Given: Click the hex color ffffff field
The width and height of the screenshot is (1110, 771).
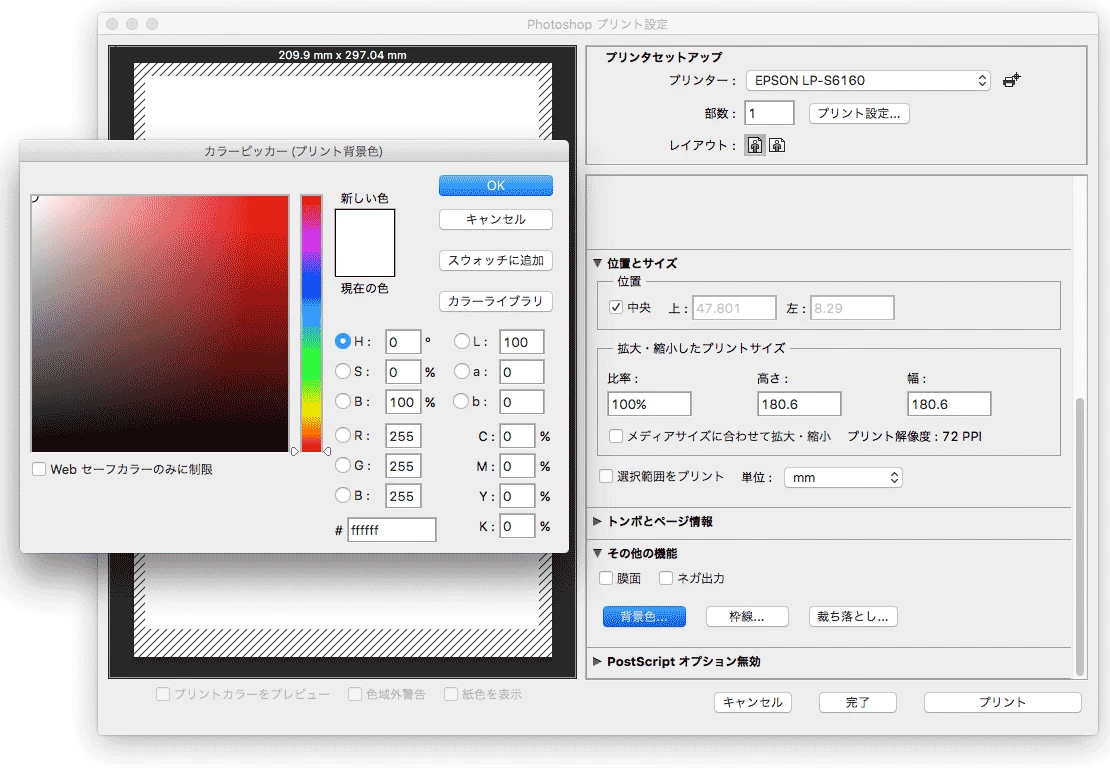Looking at the screenshot, I should click(391, 530).
